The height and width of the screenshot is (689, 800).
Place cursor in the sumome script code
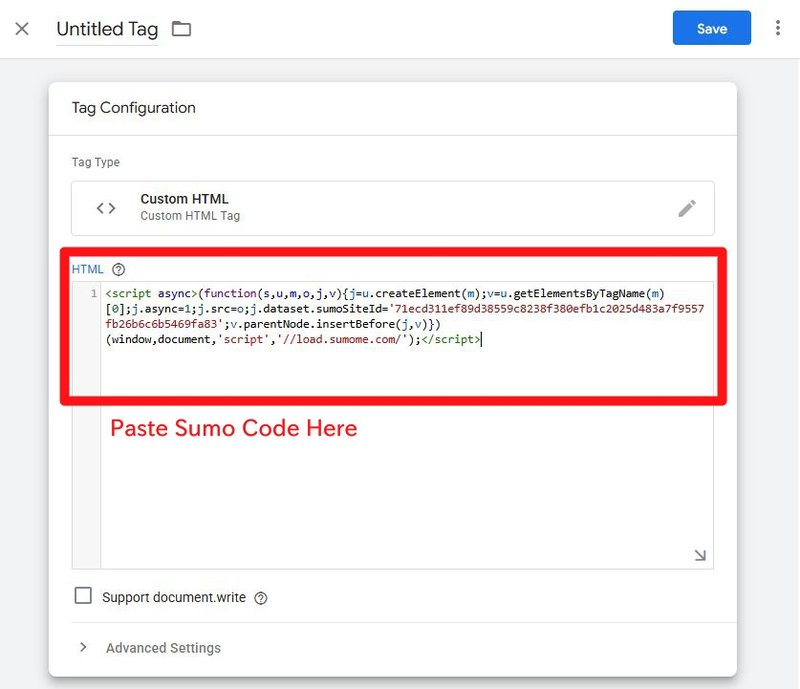(x=400, y=309)
